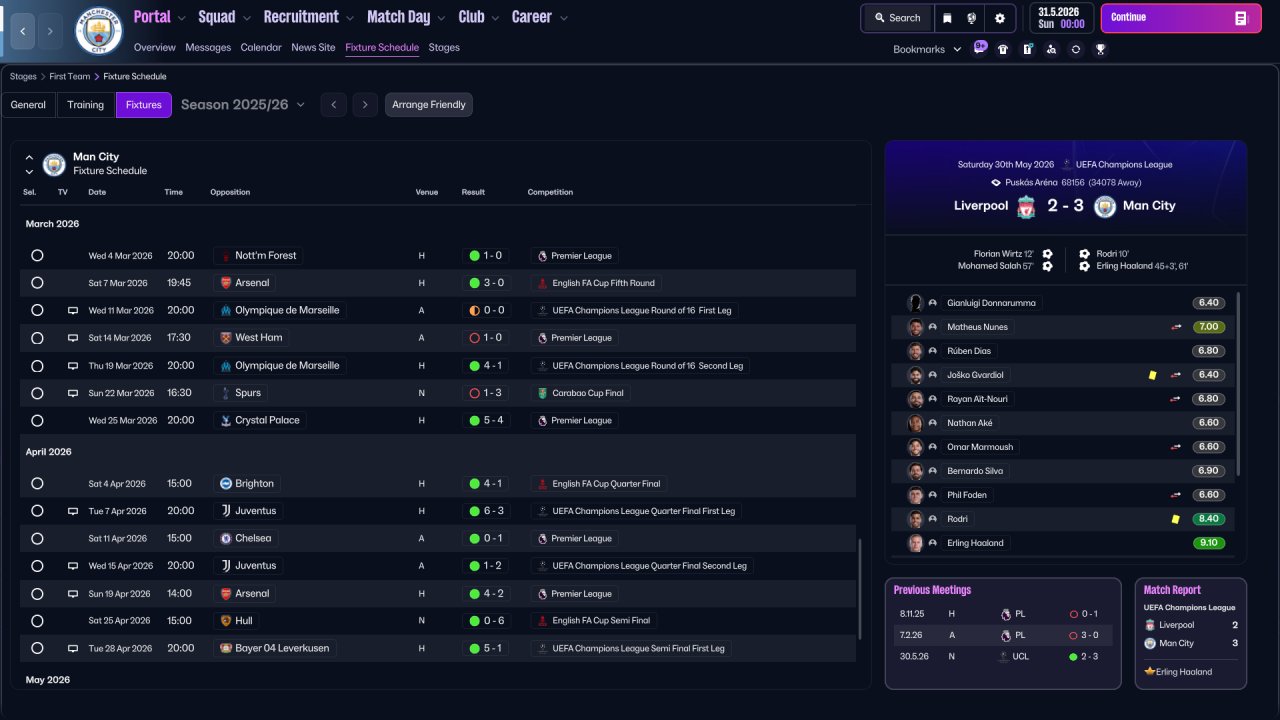Open the Season 2025/26 dropdown

[x=243, y=104]
